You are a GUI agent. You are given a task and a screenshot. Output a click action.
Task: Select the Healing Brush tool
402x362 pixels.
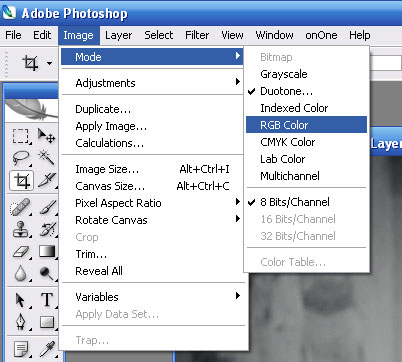tap(21, 207)
